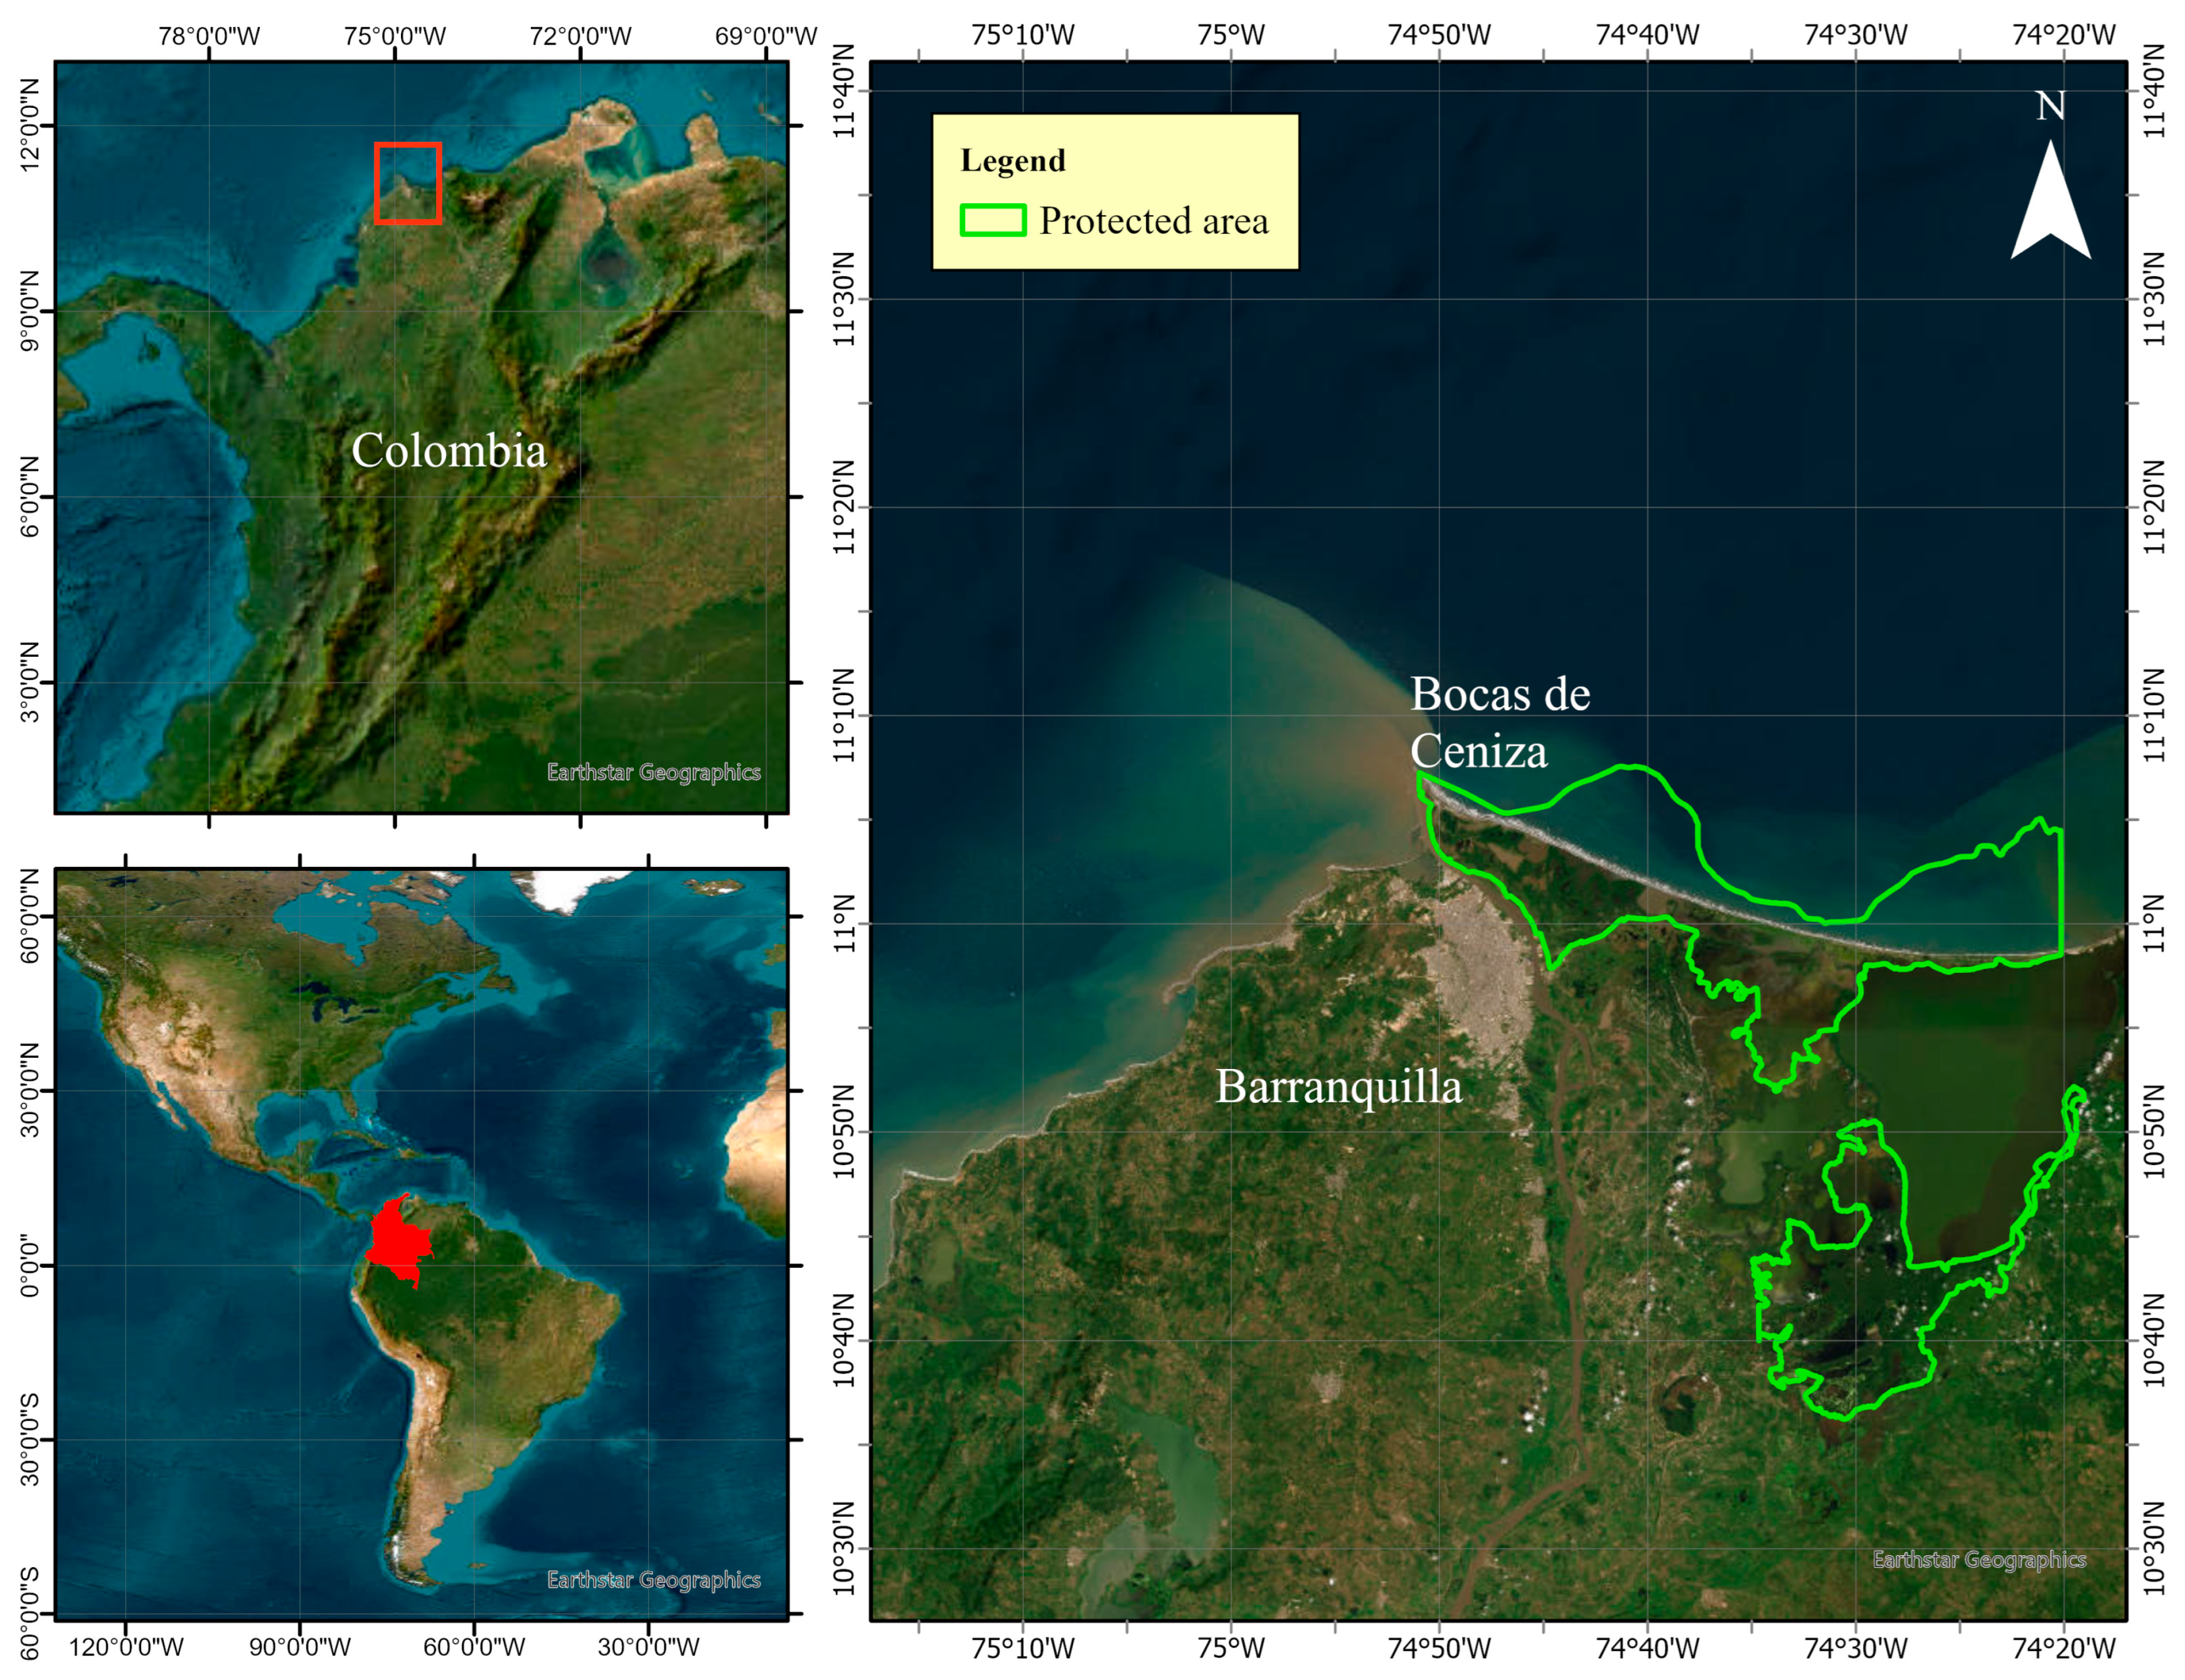Click the 11°N left axis label of main map
2185x1680 pixels.
tap(845, 923)
